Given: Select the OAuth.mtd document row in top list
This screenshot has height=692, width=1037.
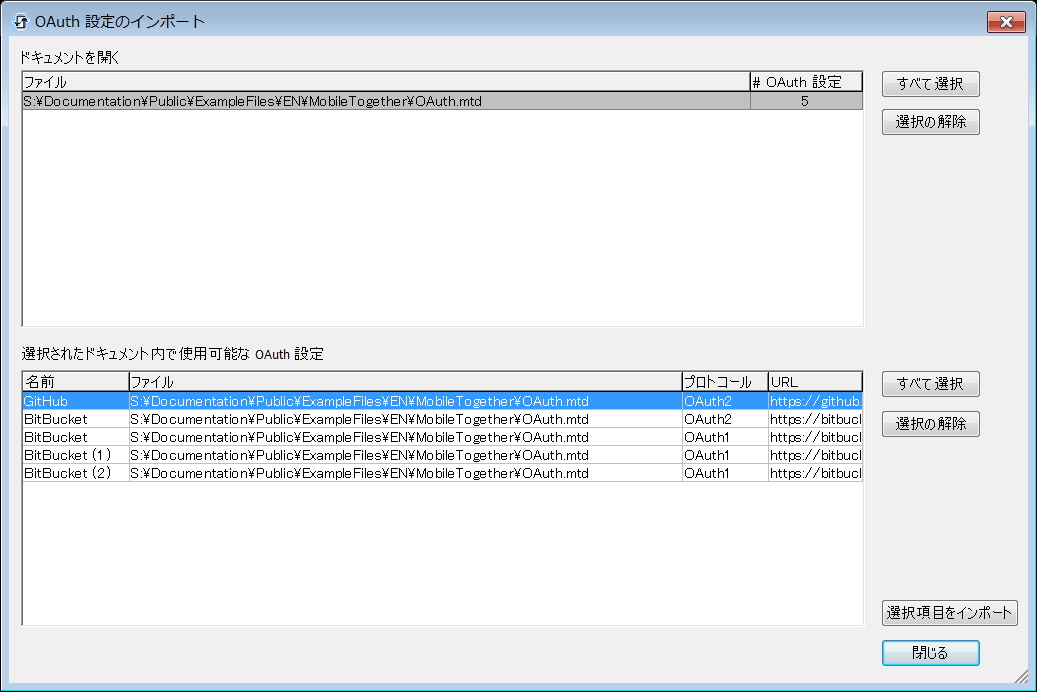Looking at the screenshot, I should click(442, 101).
